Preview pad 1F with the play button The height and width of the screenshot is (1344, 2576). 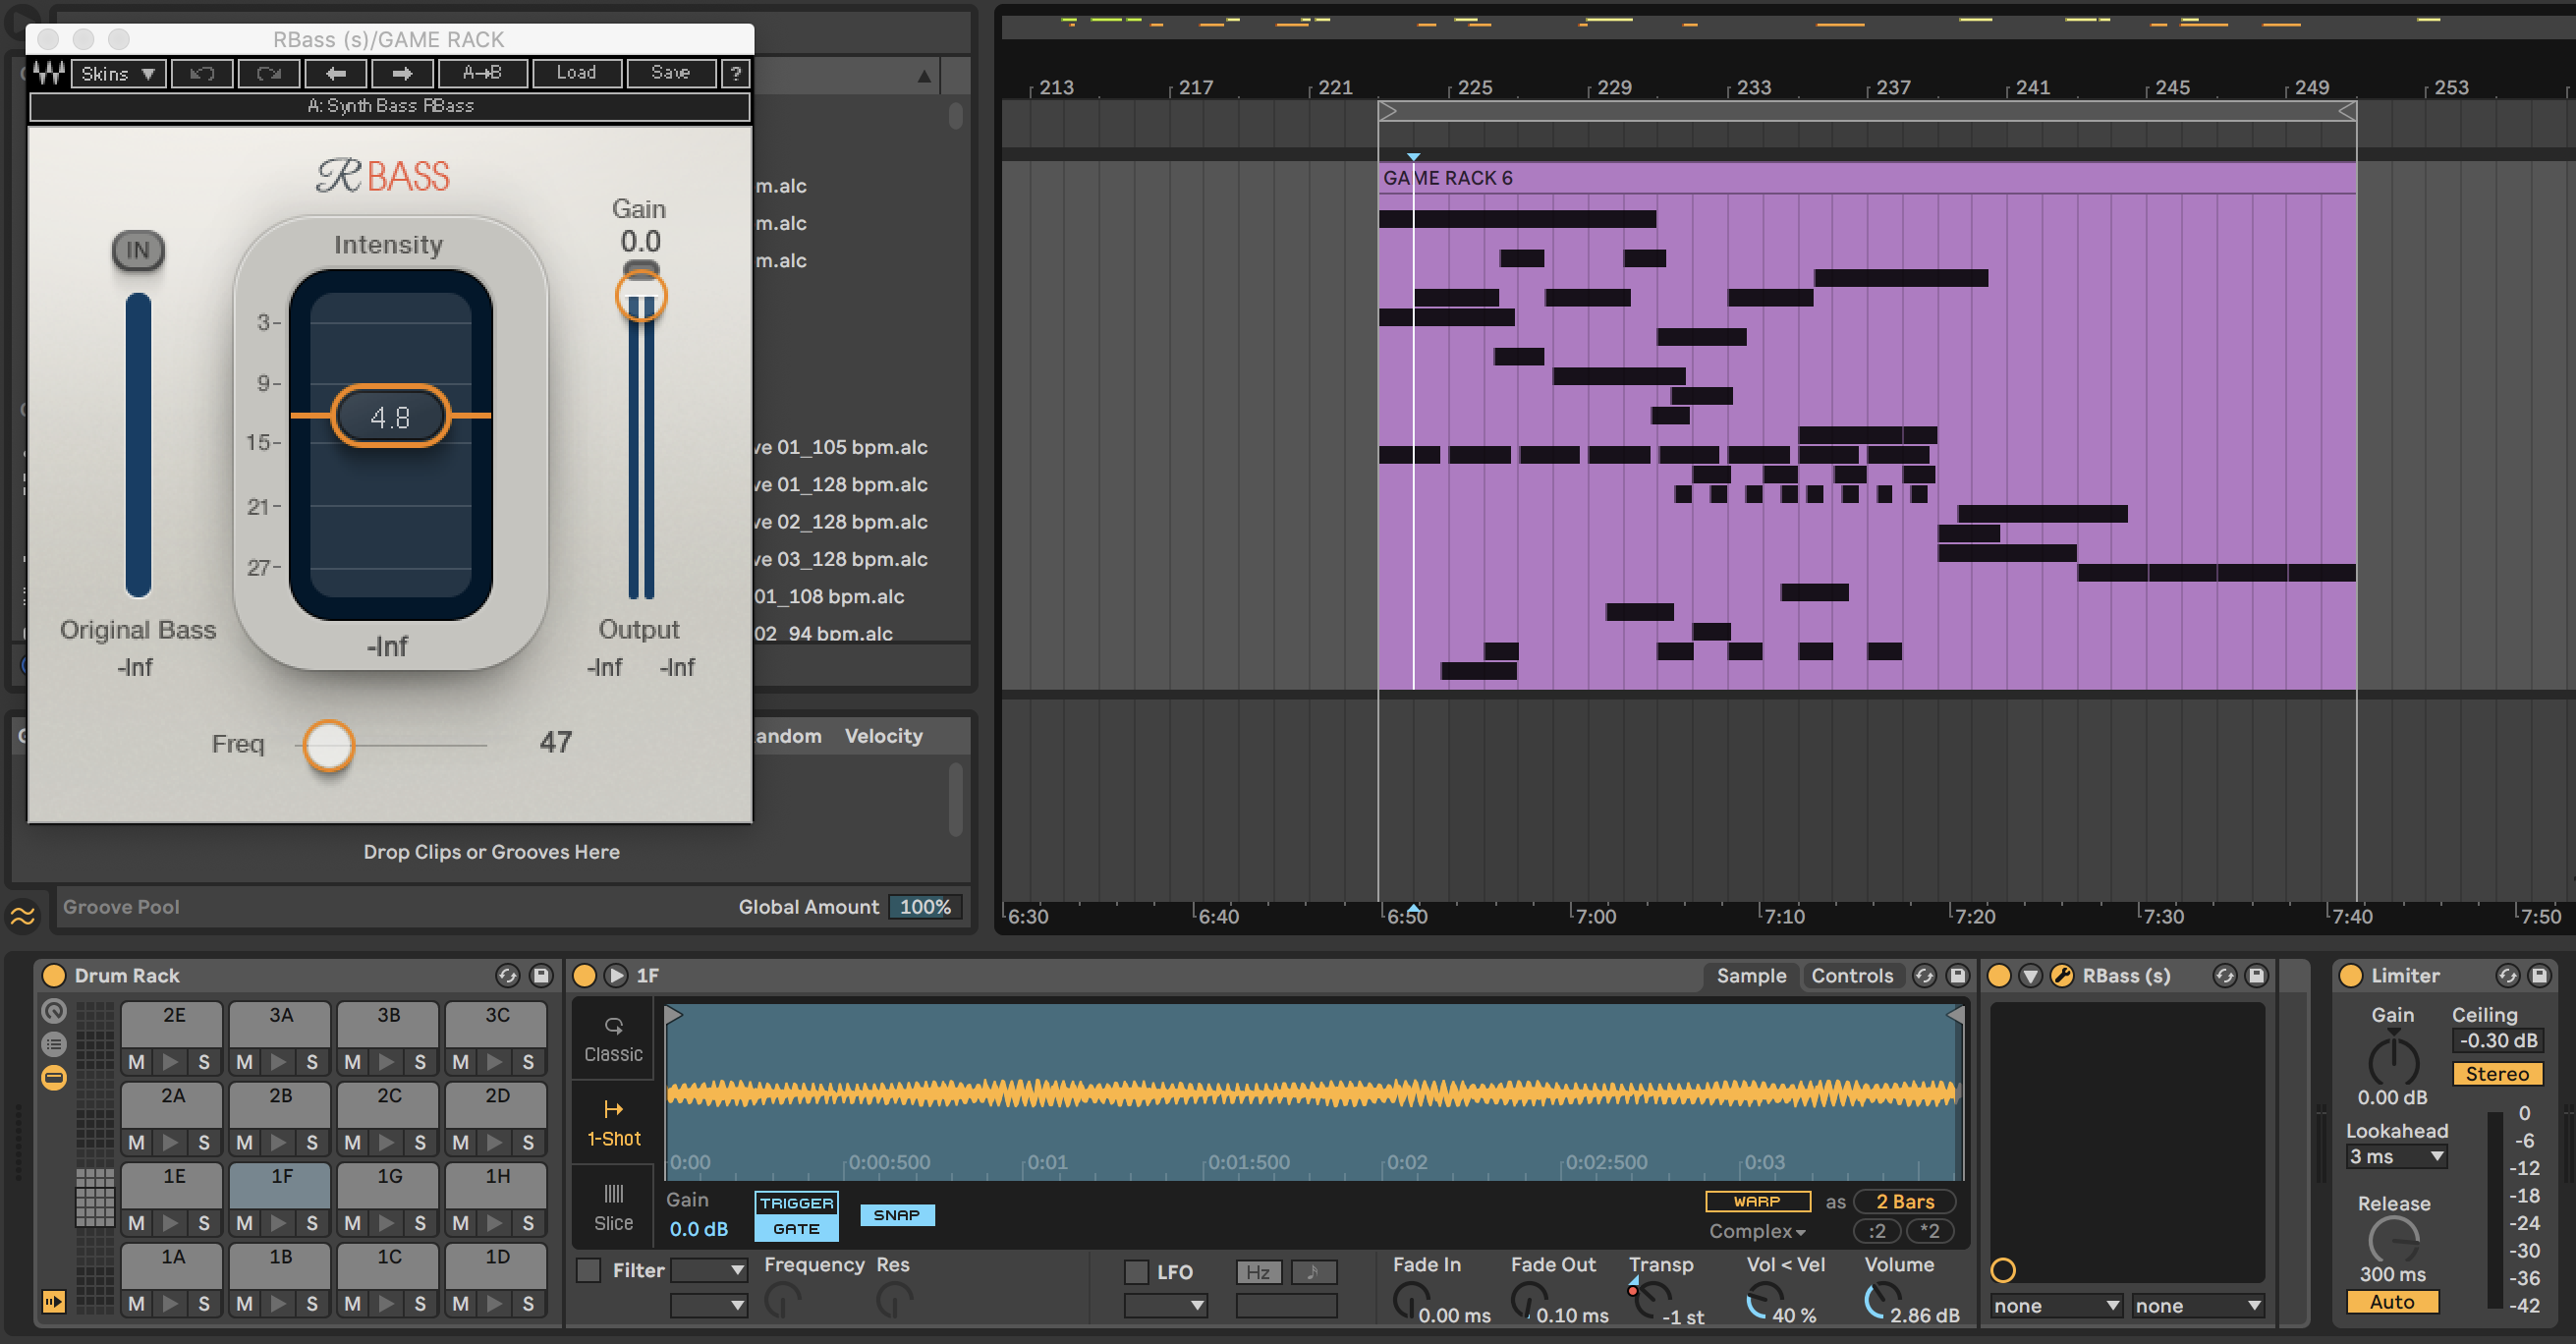tap(279, 1222)
